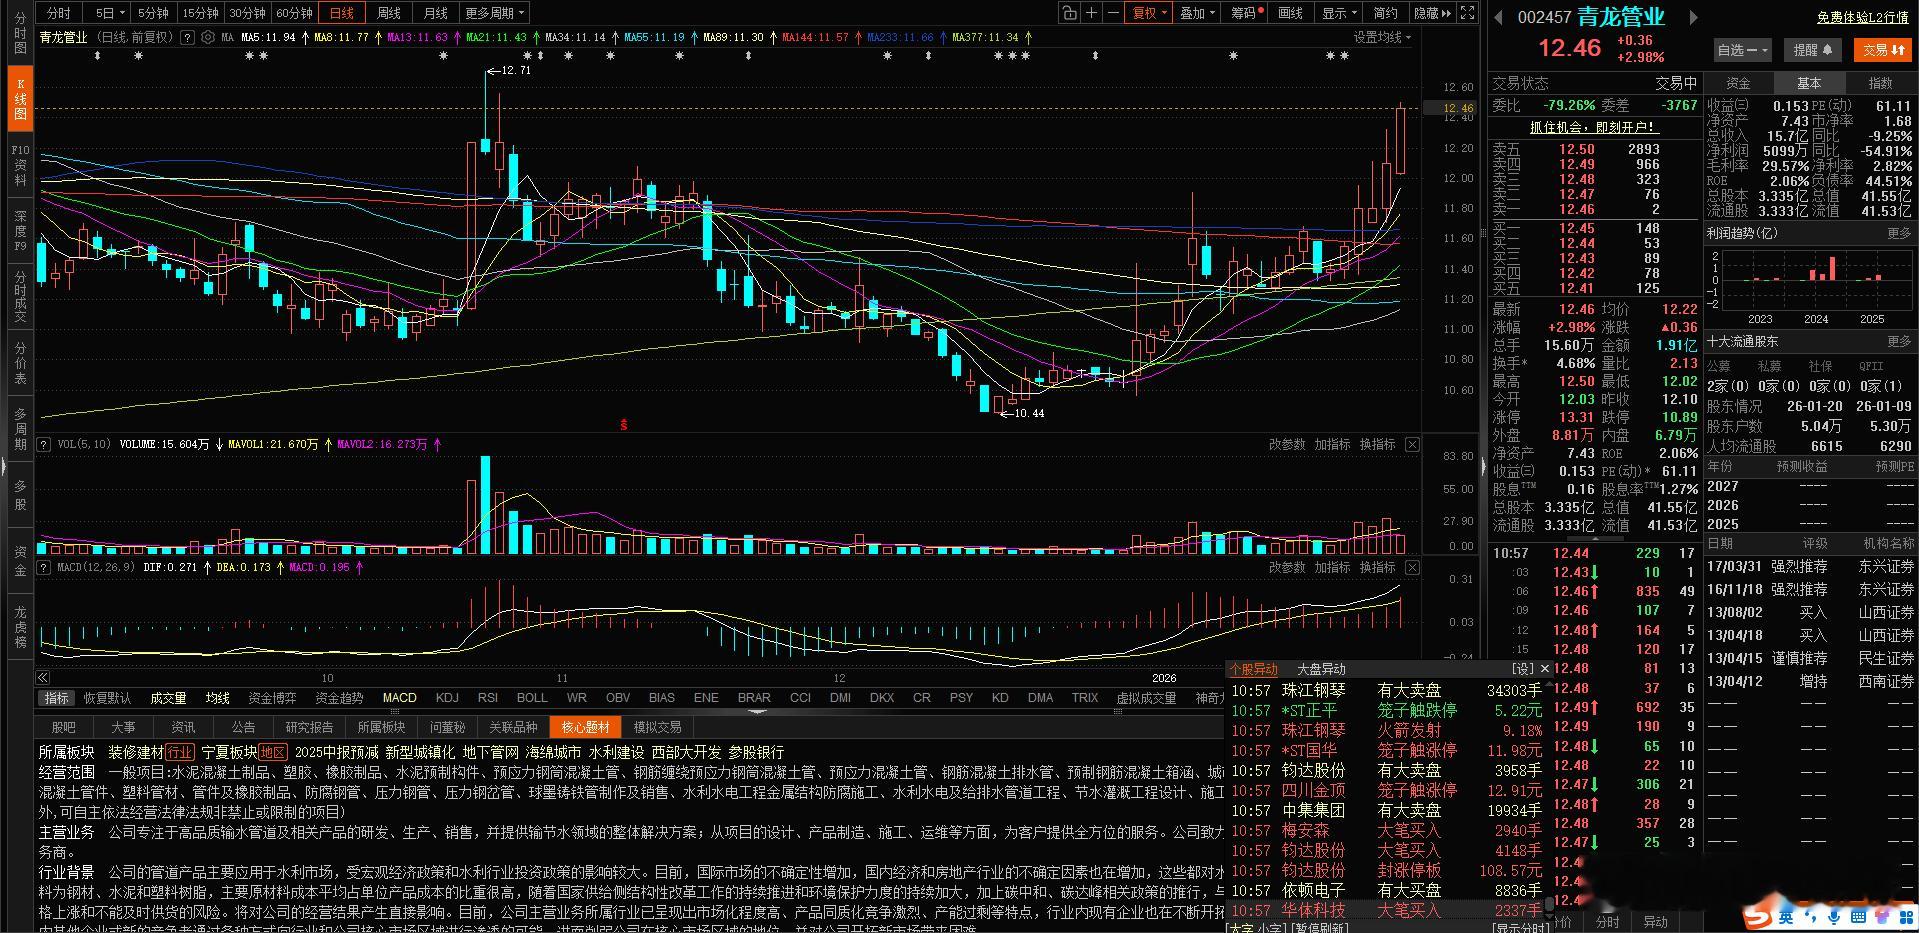The height and width of the screenshot is (933, 1919).
Task: Switch to 分时 chart period
Action: point(59,13)
